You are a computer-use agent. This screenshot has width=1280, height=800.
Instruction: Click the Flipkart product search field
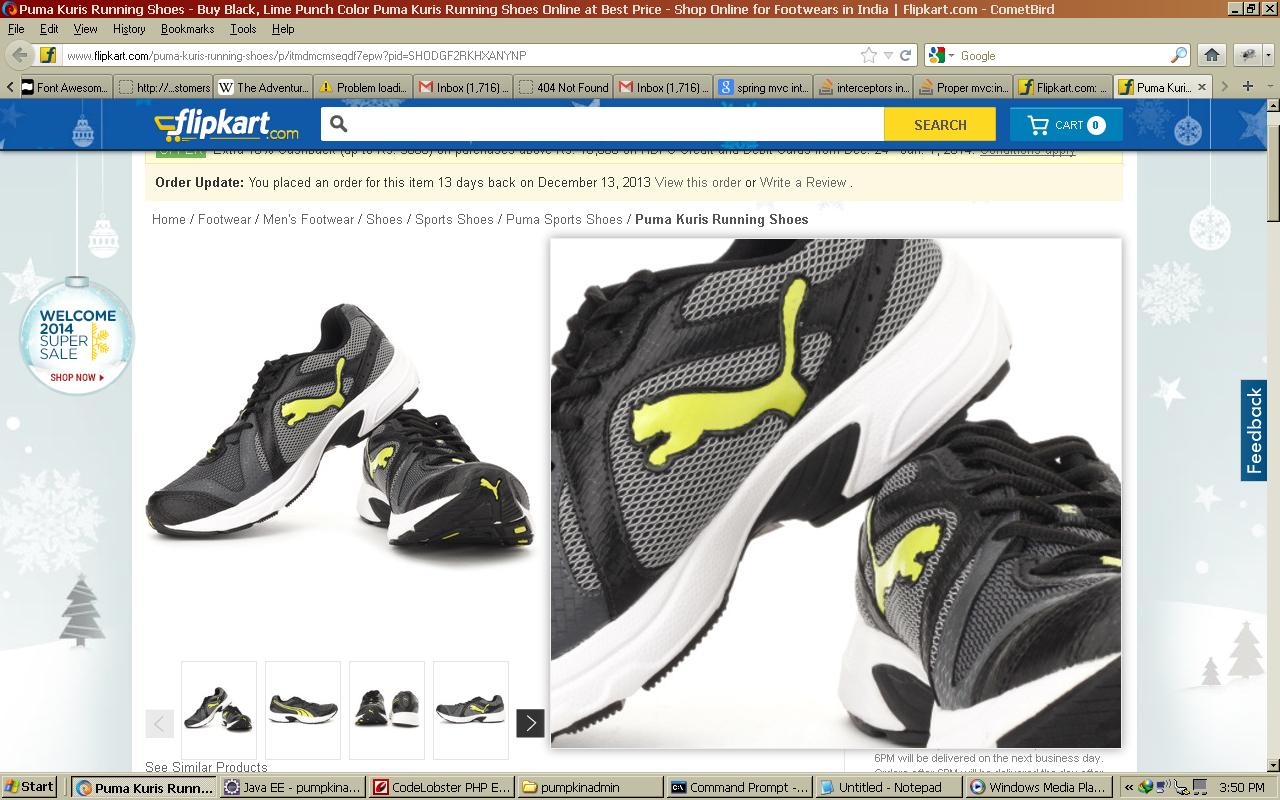pos(602,124)
